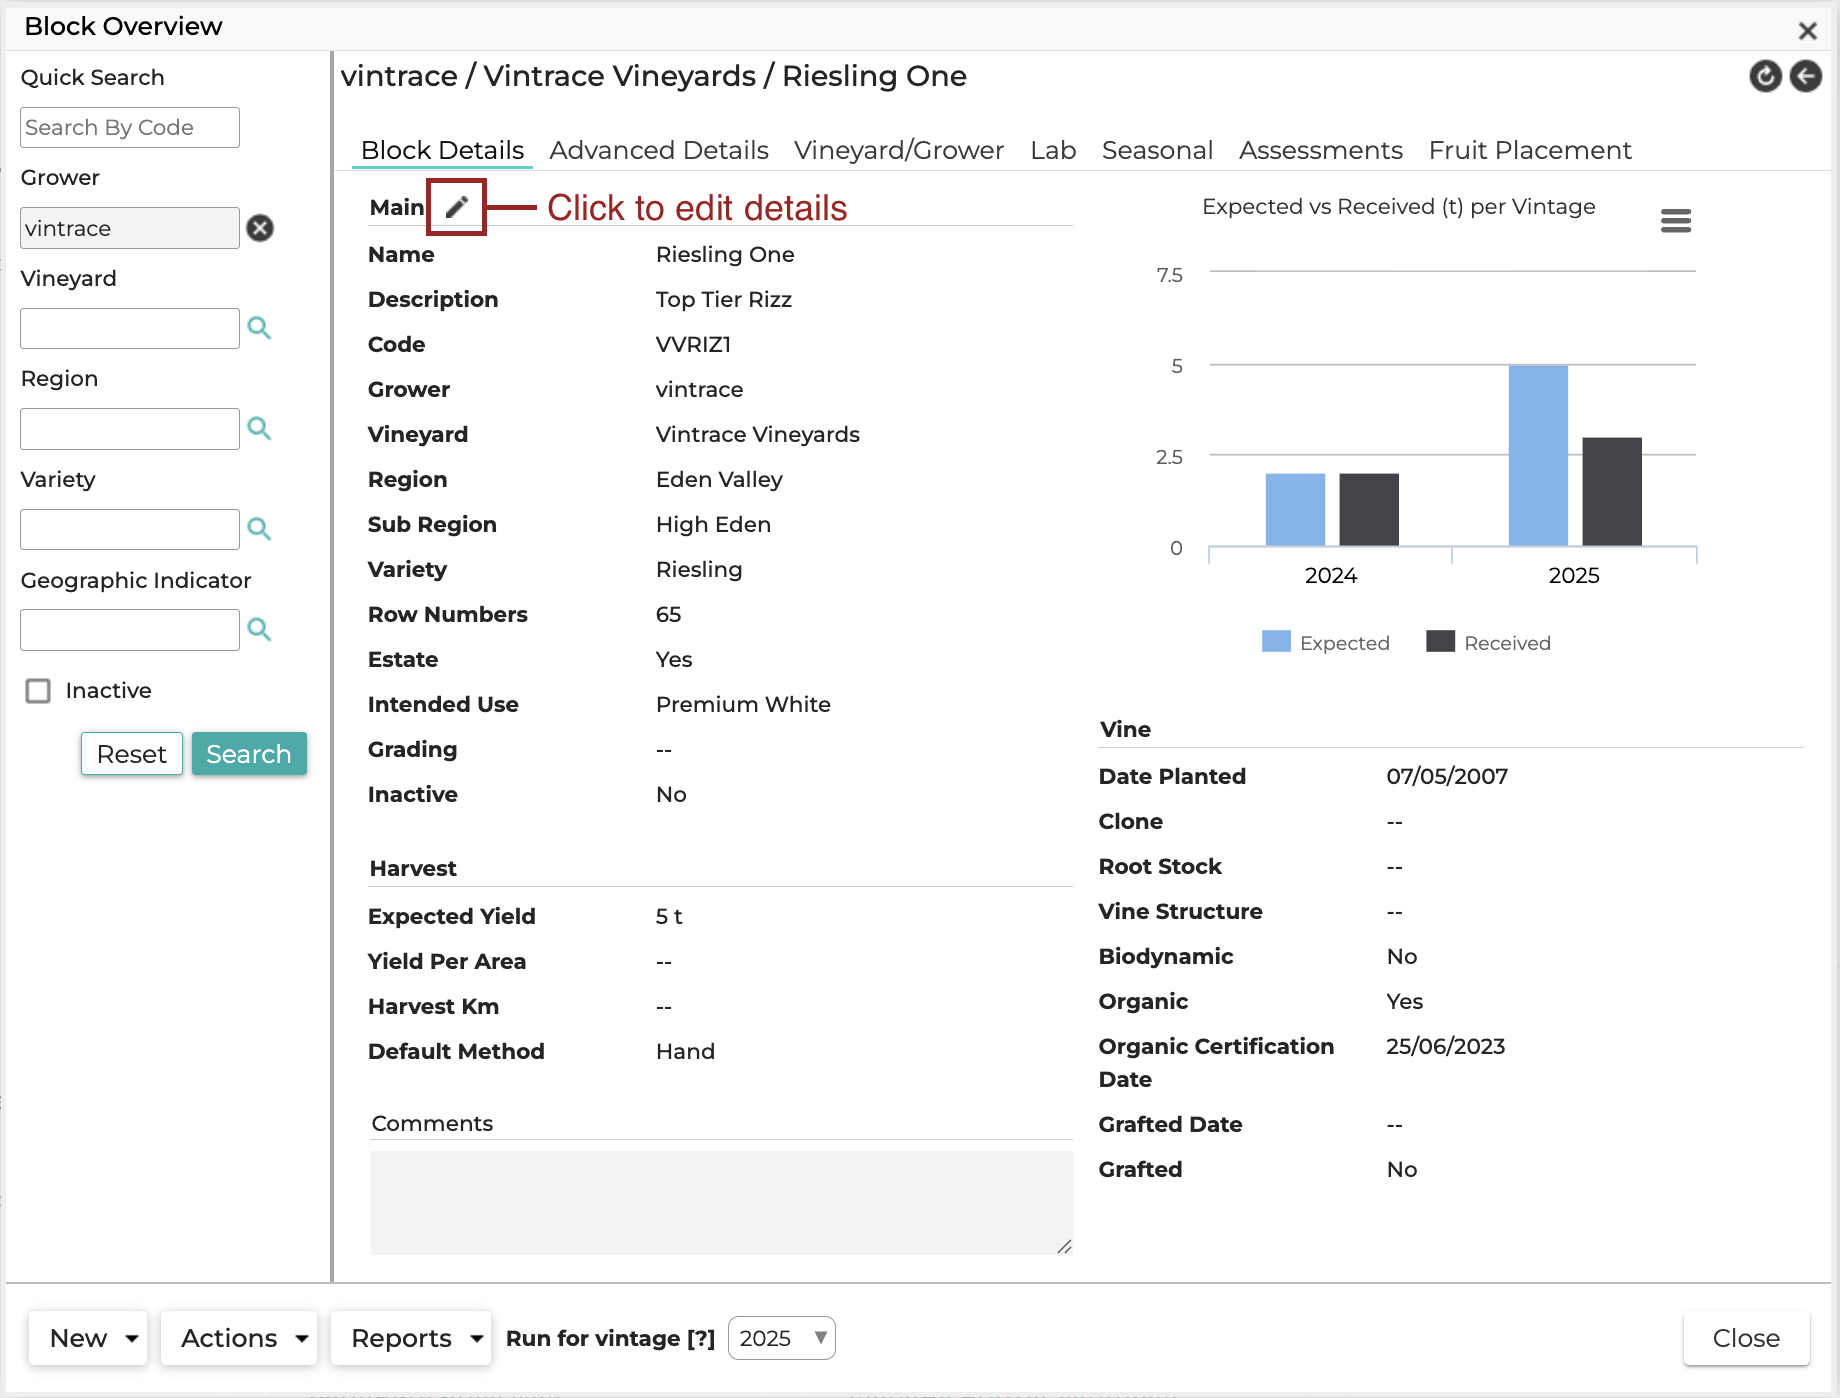Image resolution: width=1840 pixels, height=1398 pixels.
Task: Toggle the Received series in chart legend
Action: (1489, 642)
